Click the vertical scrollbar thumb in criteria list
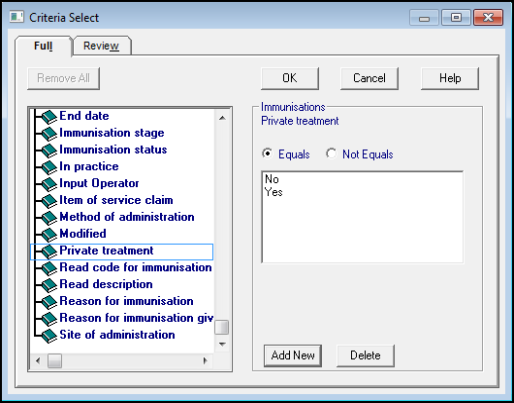 222,327
